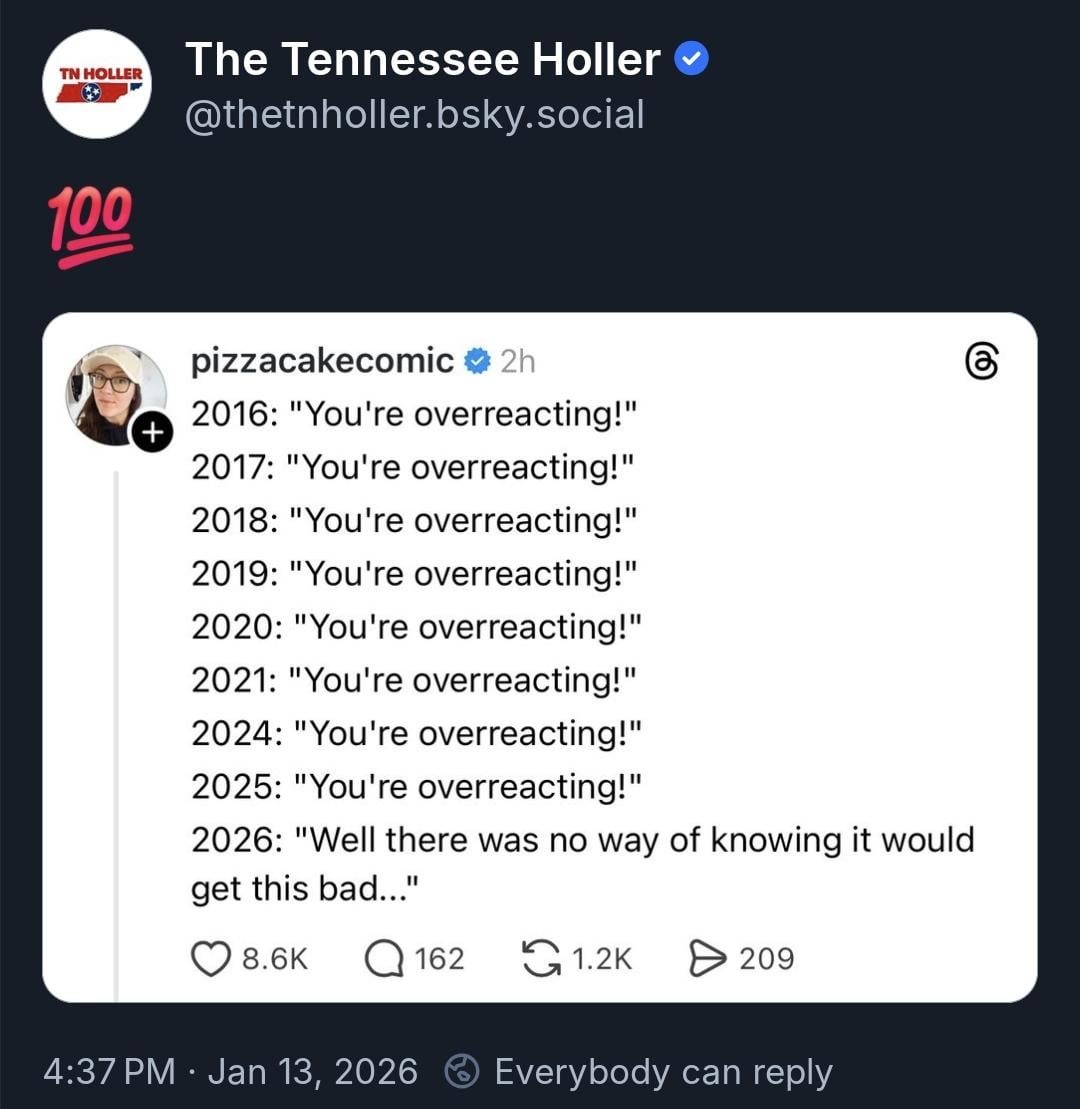Click the 8.6K likes count

tap(275, 958)
